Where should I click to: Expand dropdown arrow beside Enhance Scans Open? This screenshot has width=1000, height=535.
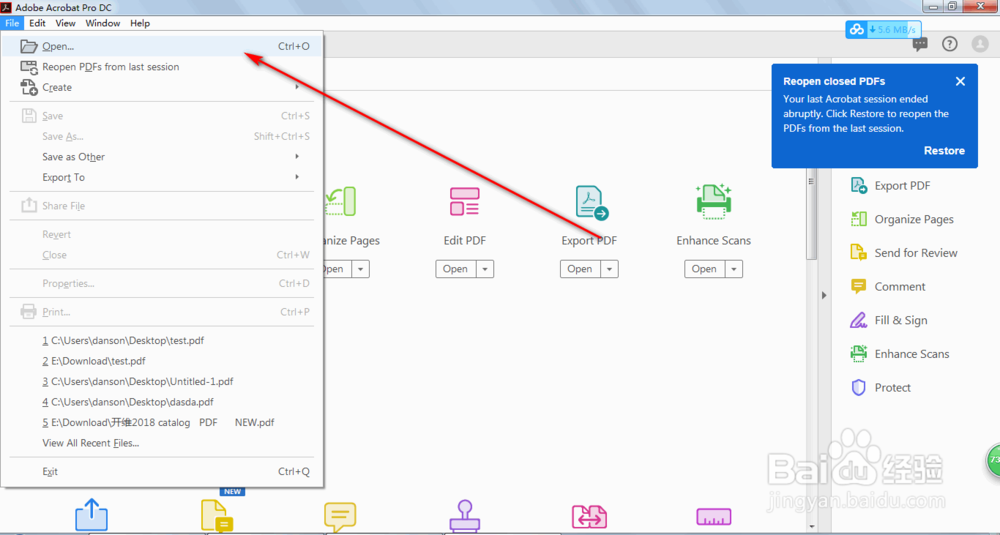coord(734,269)
